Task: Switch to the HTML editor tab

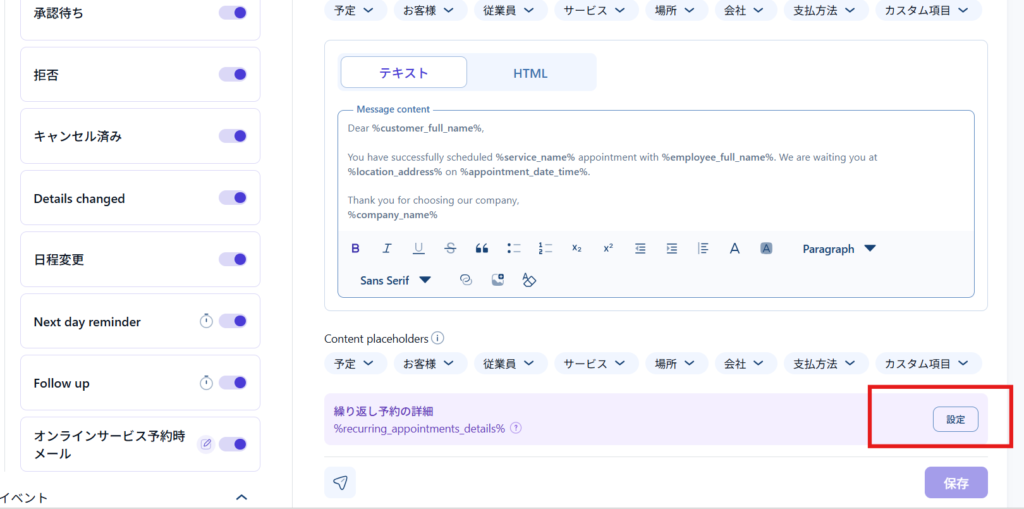Action: click(x=530, y=73)
